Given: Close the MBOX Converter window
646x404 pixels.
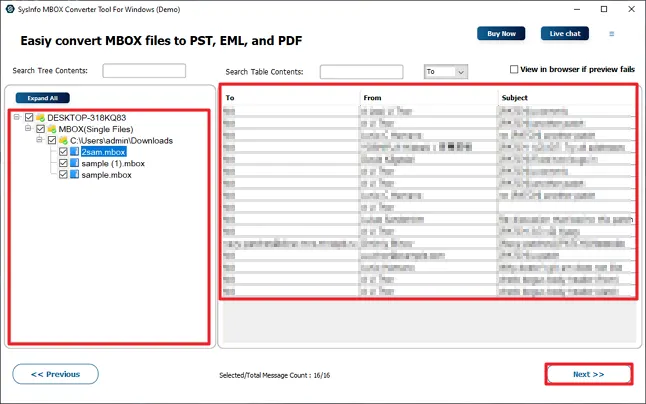Looking at the screenshot, I should tap(631, 9).
